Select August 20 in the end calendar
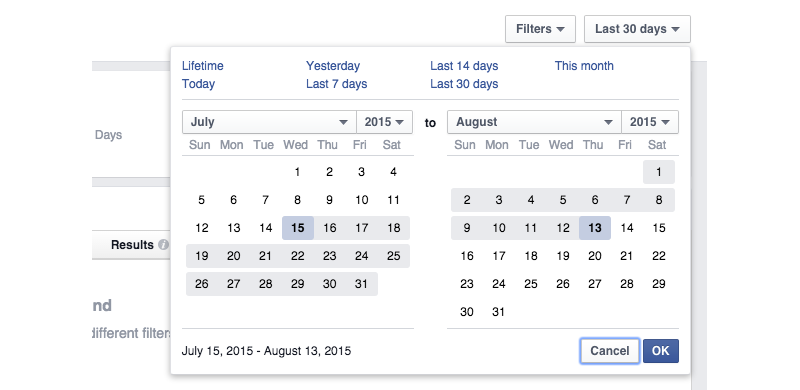Viewport: 800px width, 390px height. coord(595,256)
